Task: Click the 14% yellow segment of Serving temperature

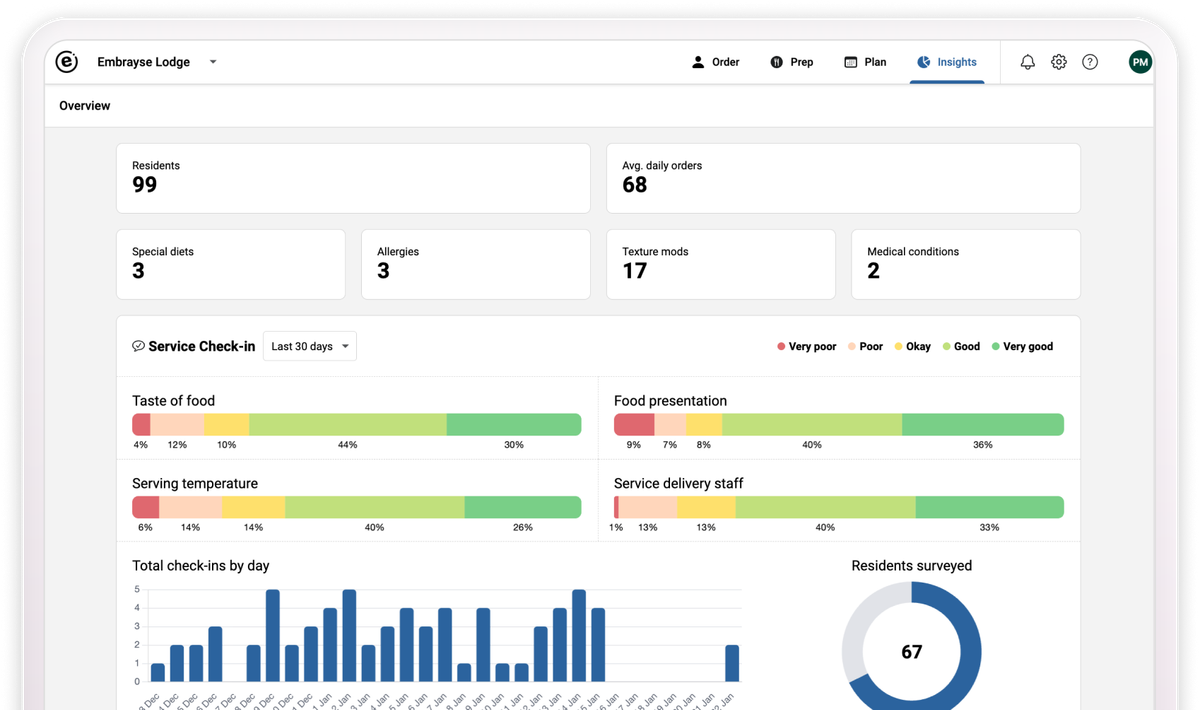Action: click(x=254, y=507)
